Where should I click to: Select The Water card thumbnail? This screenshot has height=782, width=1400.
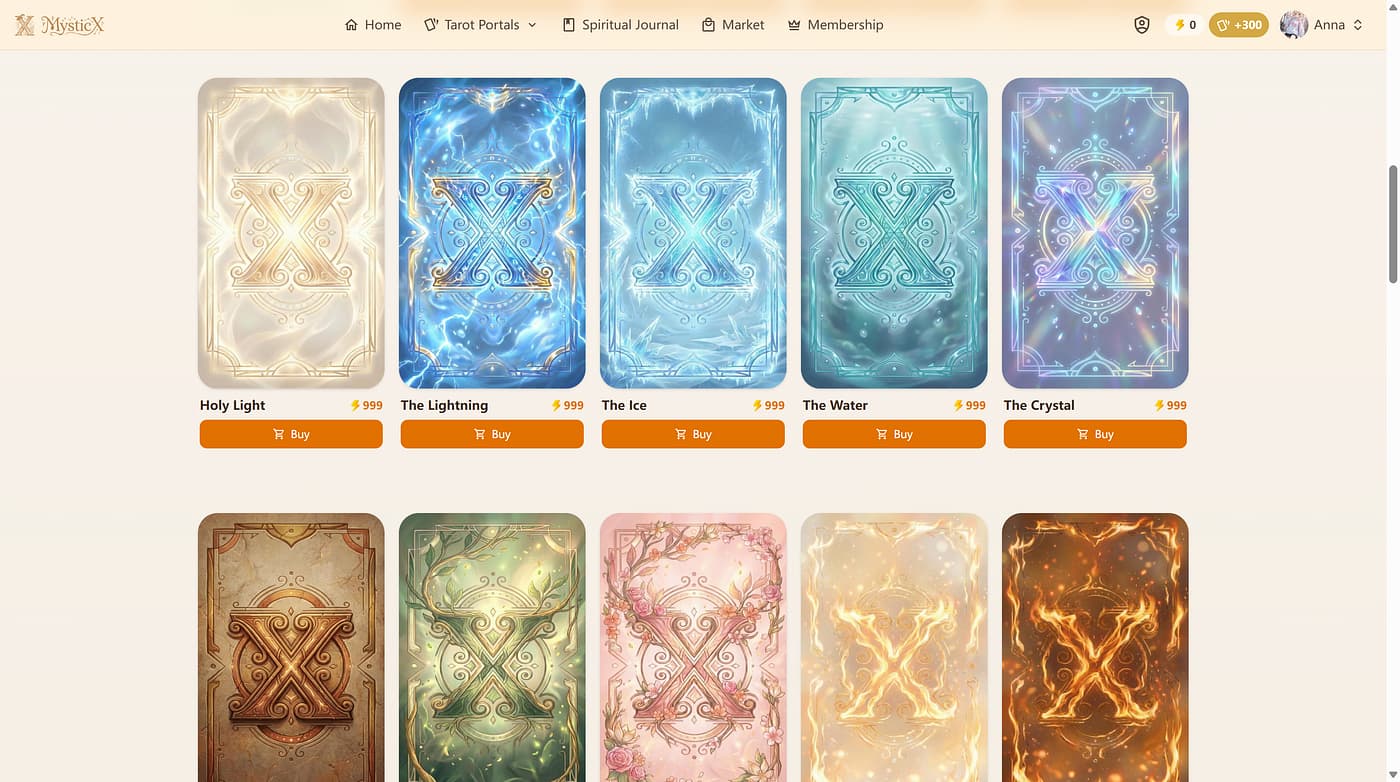click(894, 233)
